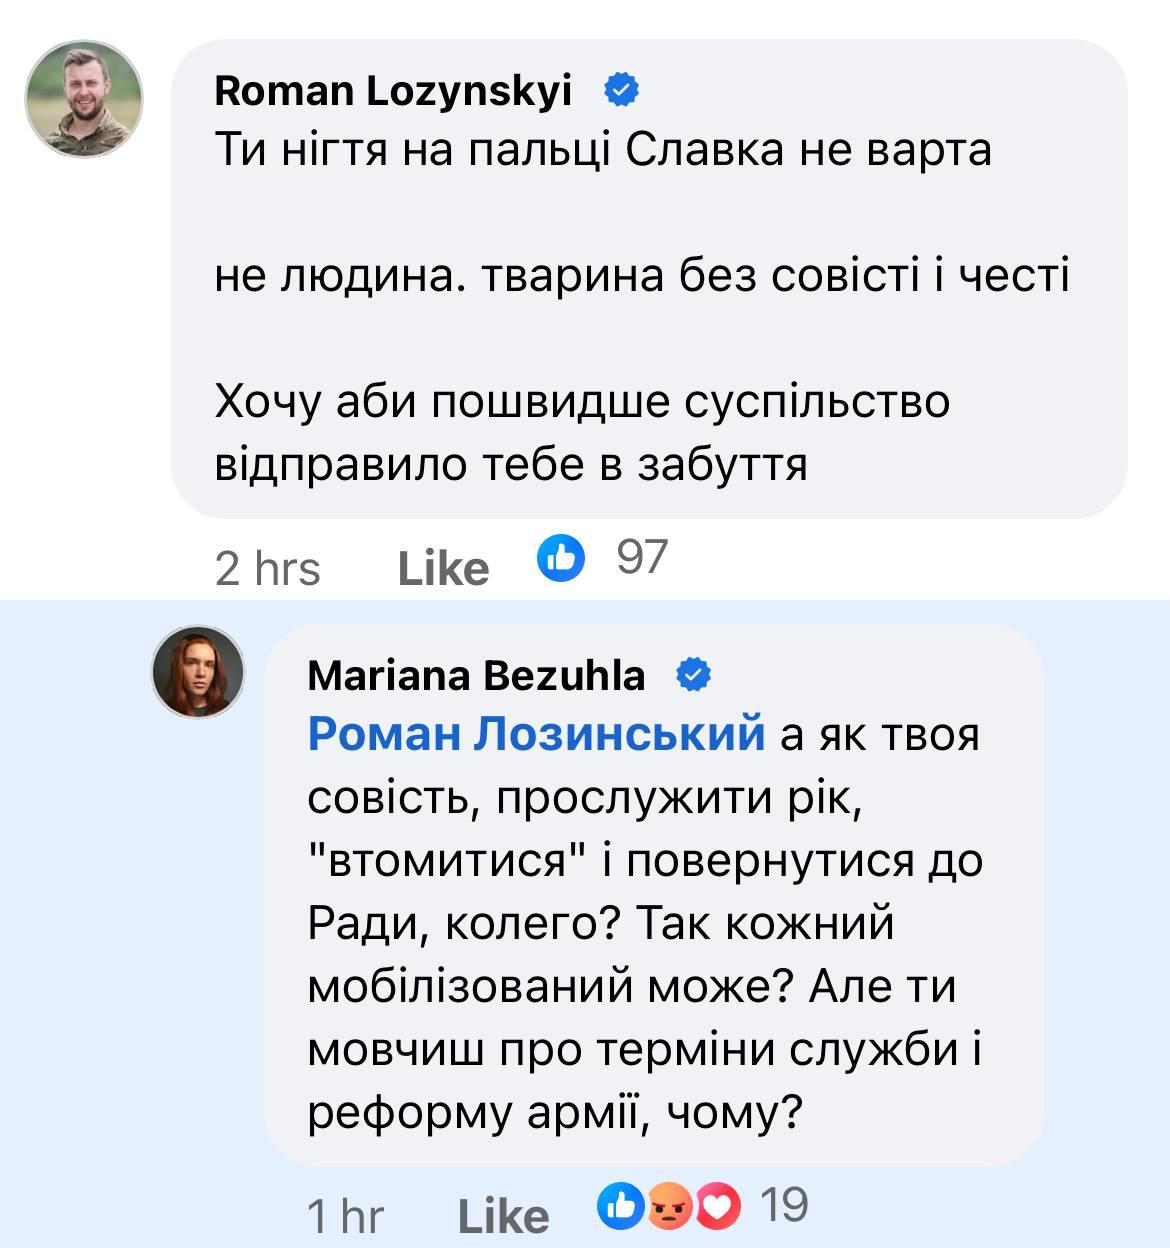The width and height of the screenshot is (1170, 1252).
Task: Click the verified badge beside Roman Lozynskyi
Action: [621, 91]
